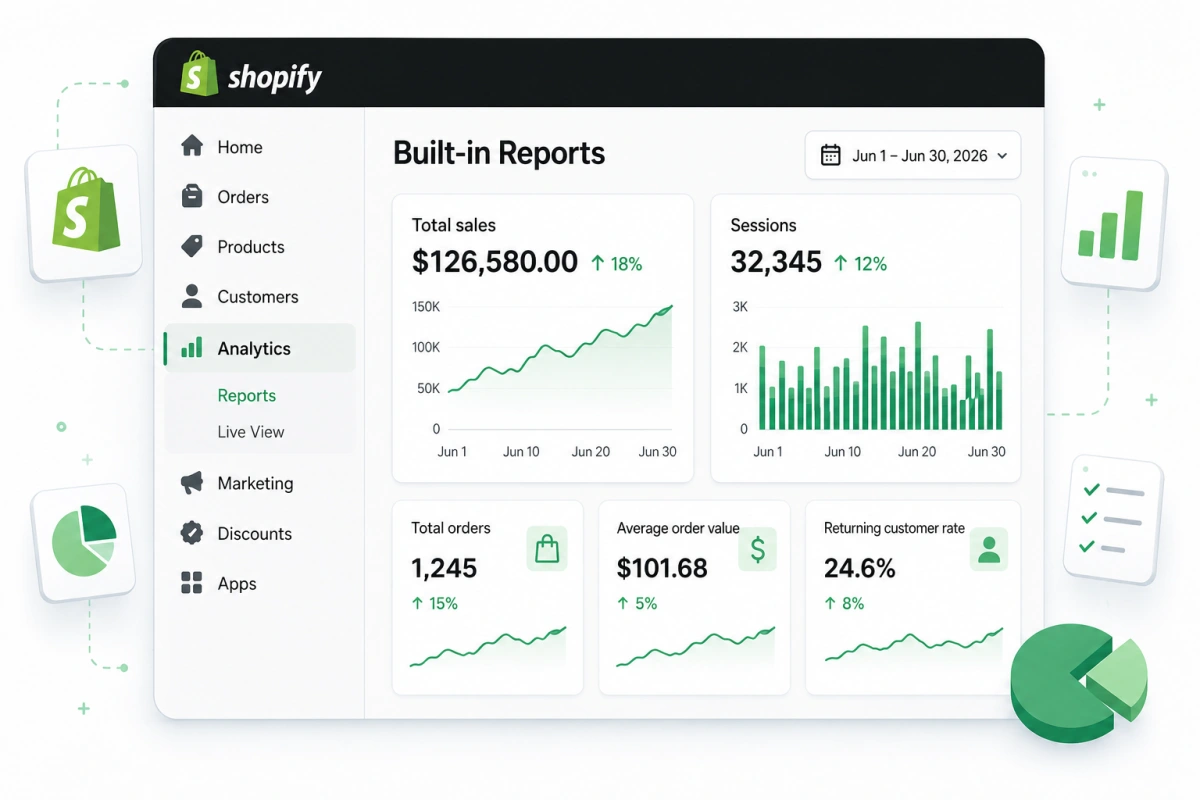Open Reports under Analytics
Viewport: 1200px width, 800px height.
246,396
